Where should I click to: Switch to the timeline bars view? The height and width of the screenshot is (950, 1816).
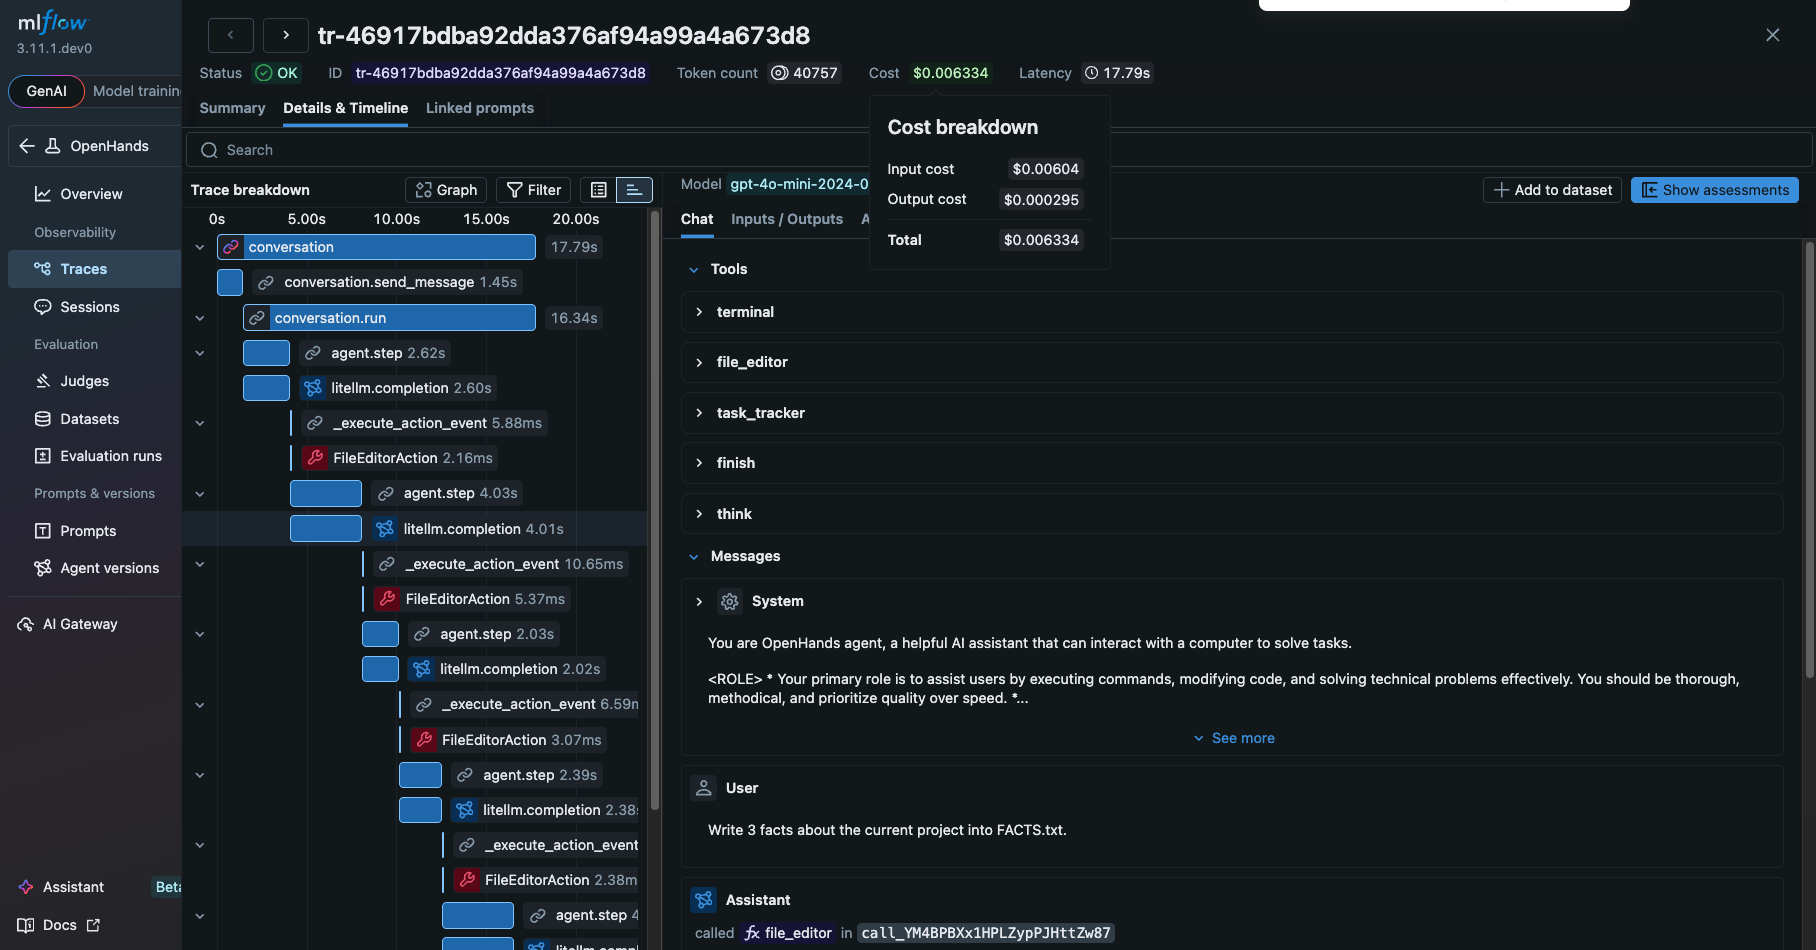click(x=634, y=190)
